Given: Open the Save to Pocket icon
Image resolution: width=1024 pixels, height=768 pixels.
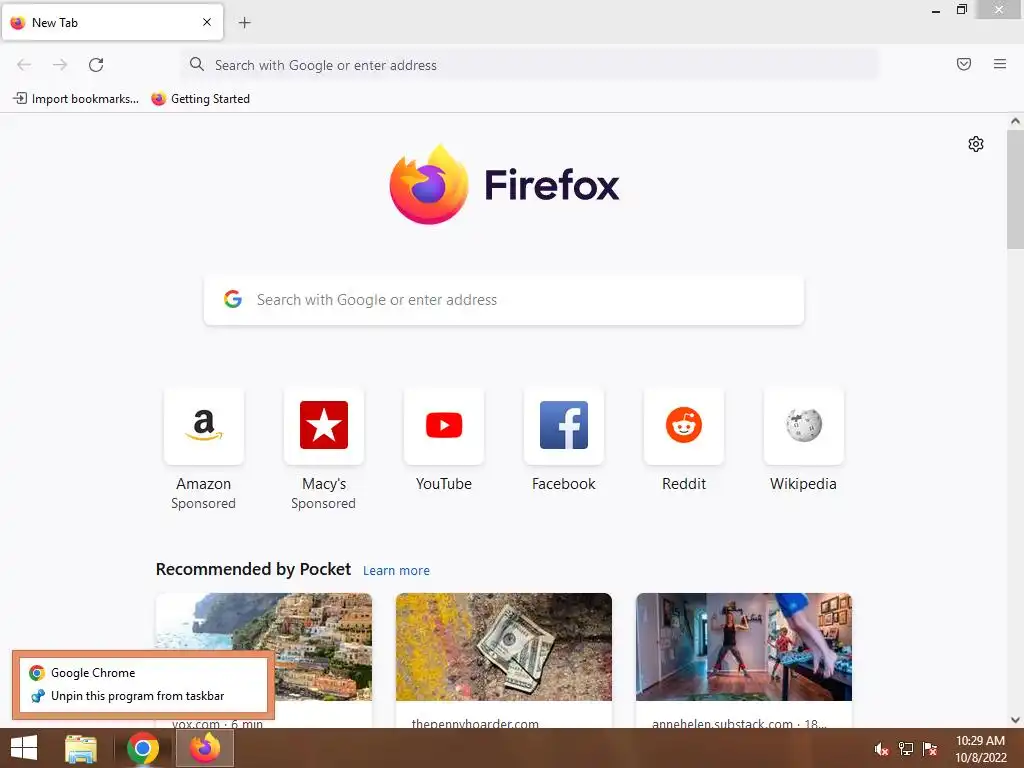Looking at the screenshot, I should (964, 64).
